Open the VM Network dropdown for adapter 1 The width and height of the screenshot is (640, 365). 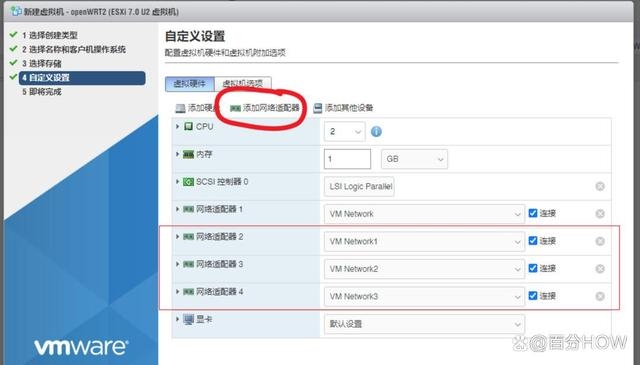(x=424, y=214)
